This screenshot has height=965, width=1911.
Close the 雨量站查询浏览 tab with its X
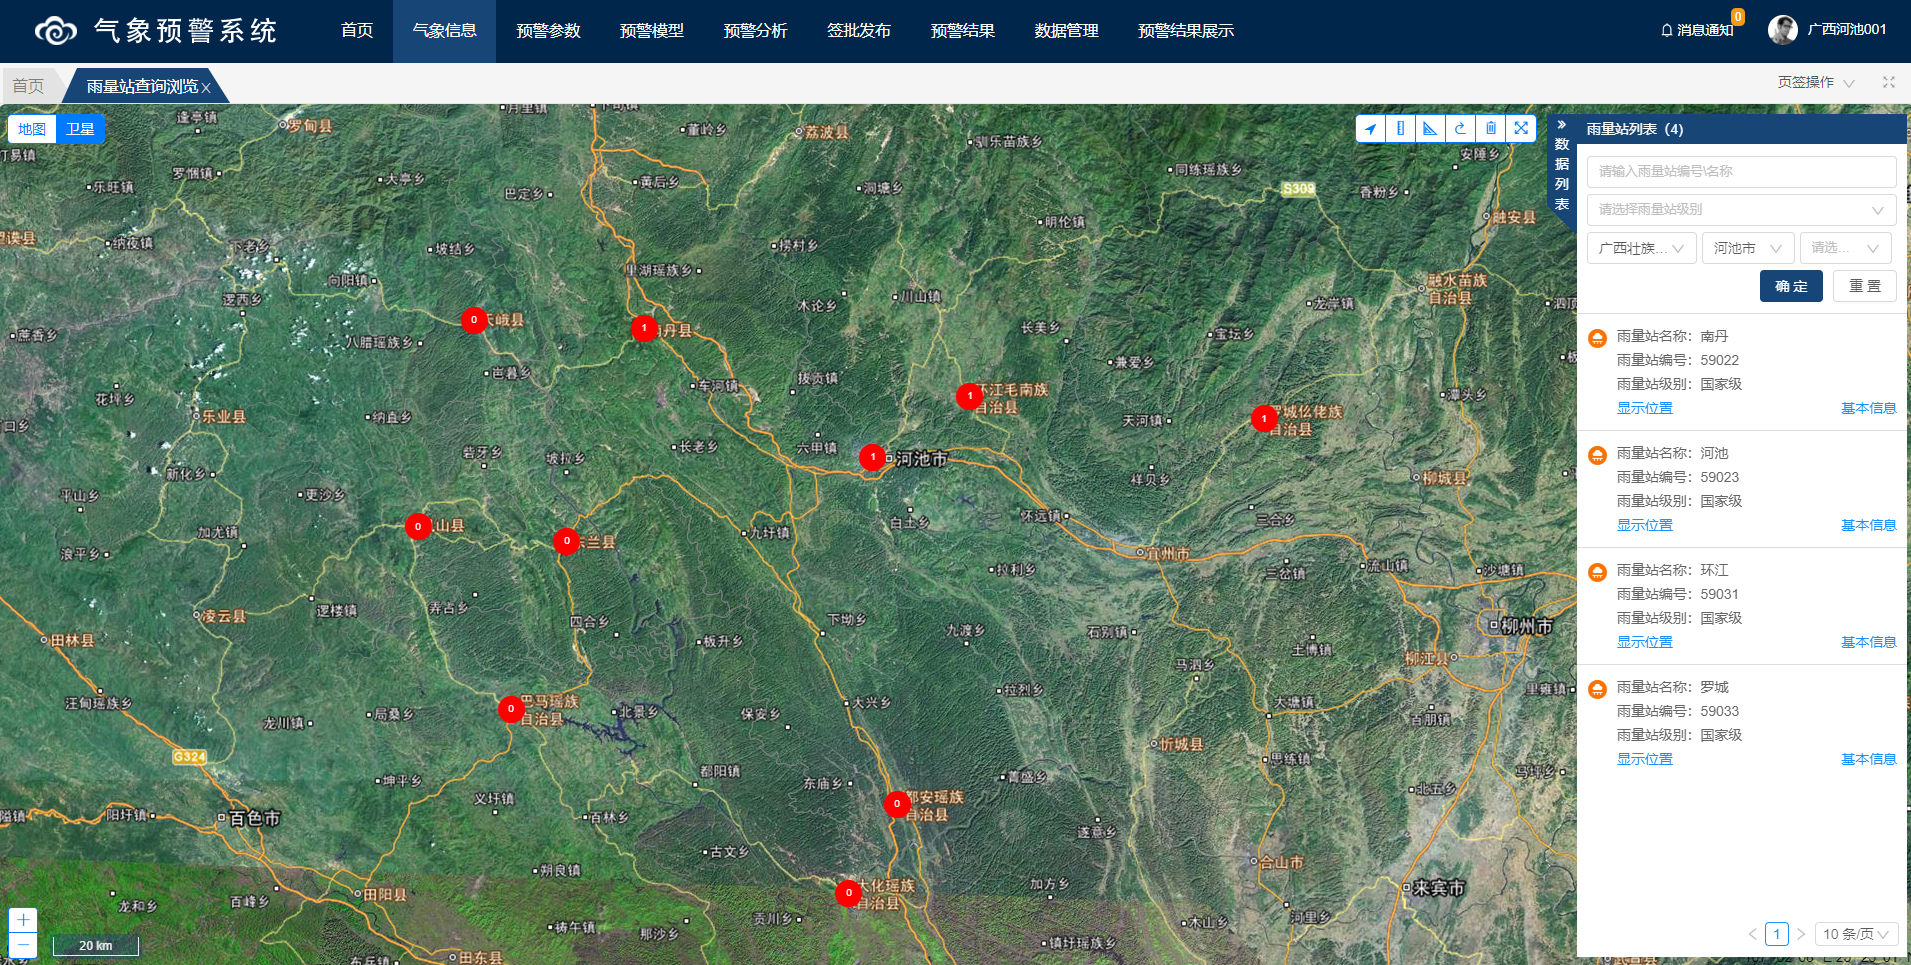coord(206,88)
